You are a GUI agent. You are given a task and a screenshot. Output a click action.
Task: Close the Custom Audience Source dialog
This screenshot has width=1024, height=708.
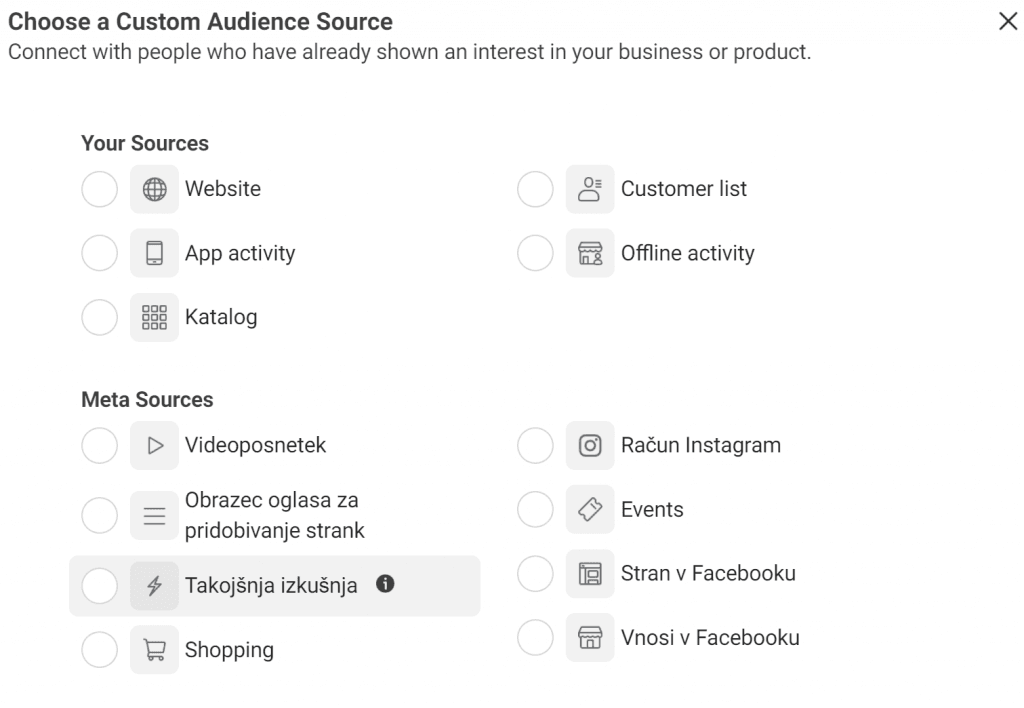point(1007,22)
